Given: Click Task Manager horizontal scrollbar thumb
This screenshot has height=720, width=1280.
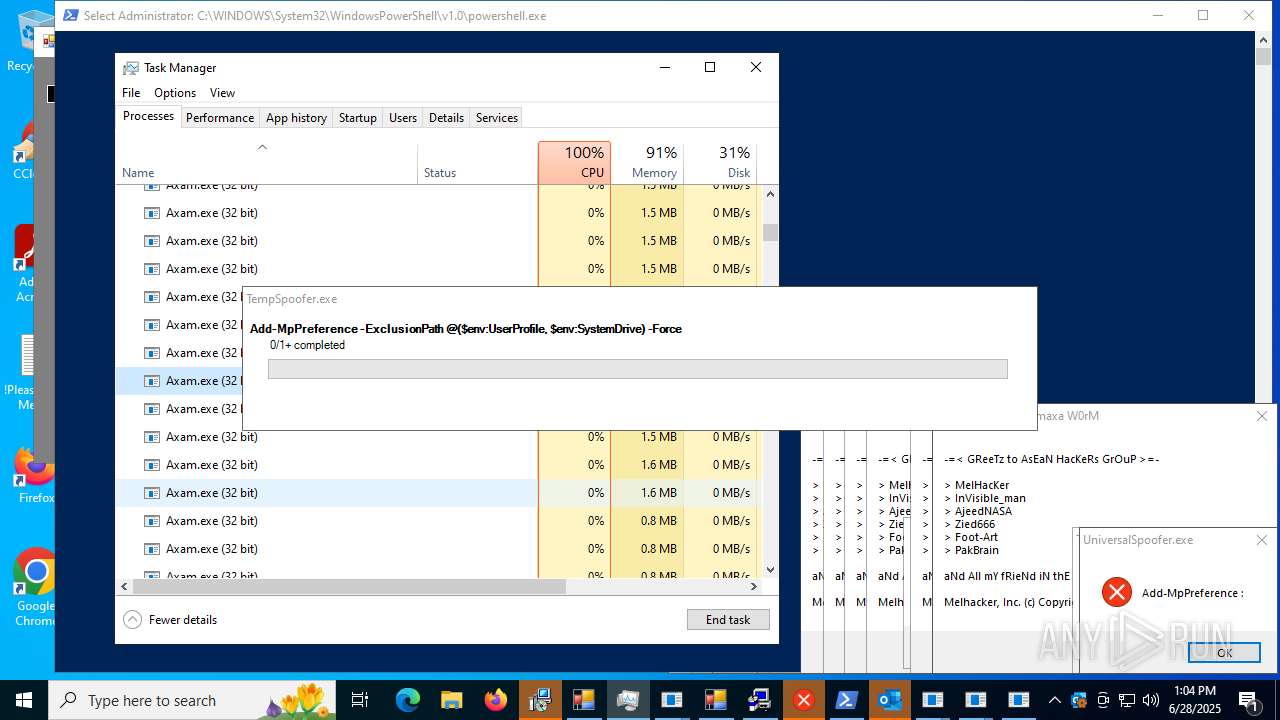Looking at the screenshot, I should point(349,587).
